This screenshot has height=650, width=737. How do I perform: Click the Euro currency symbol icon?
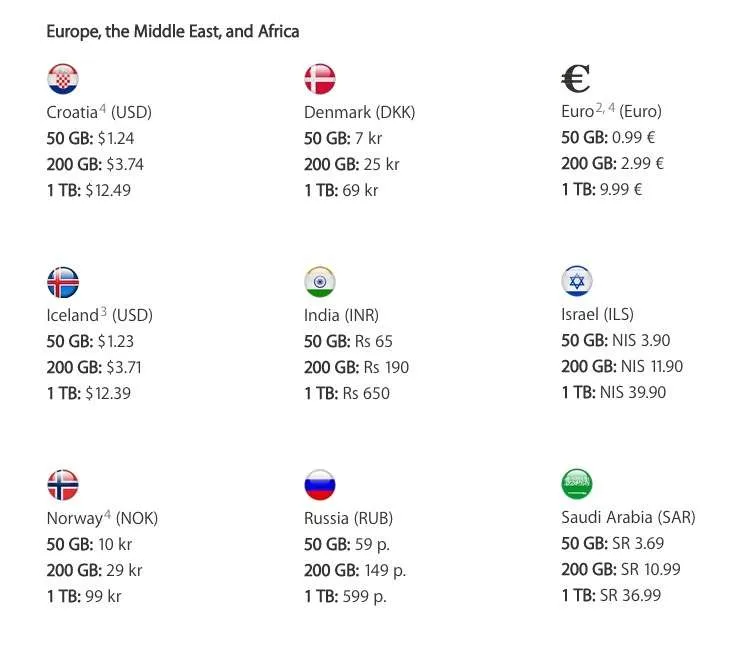pyautogui.click(x=576, y=79)
